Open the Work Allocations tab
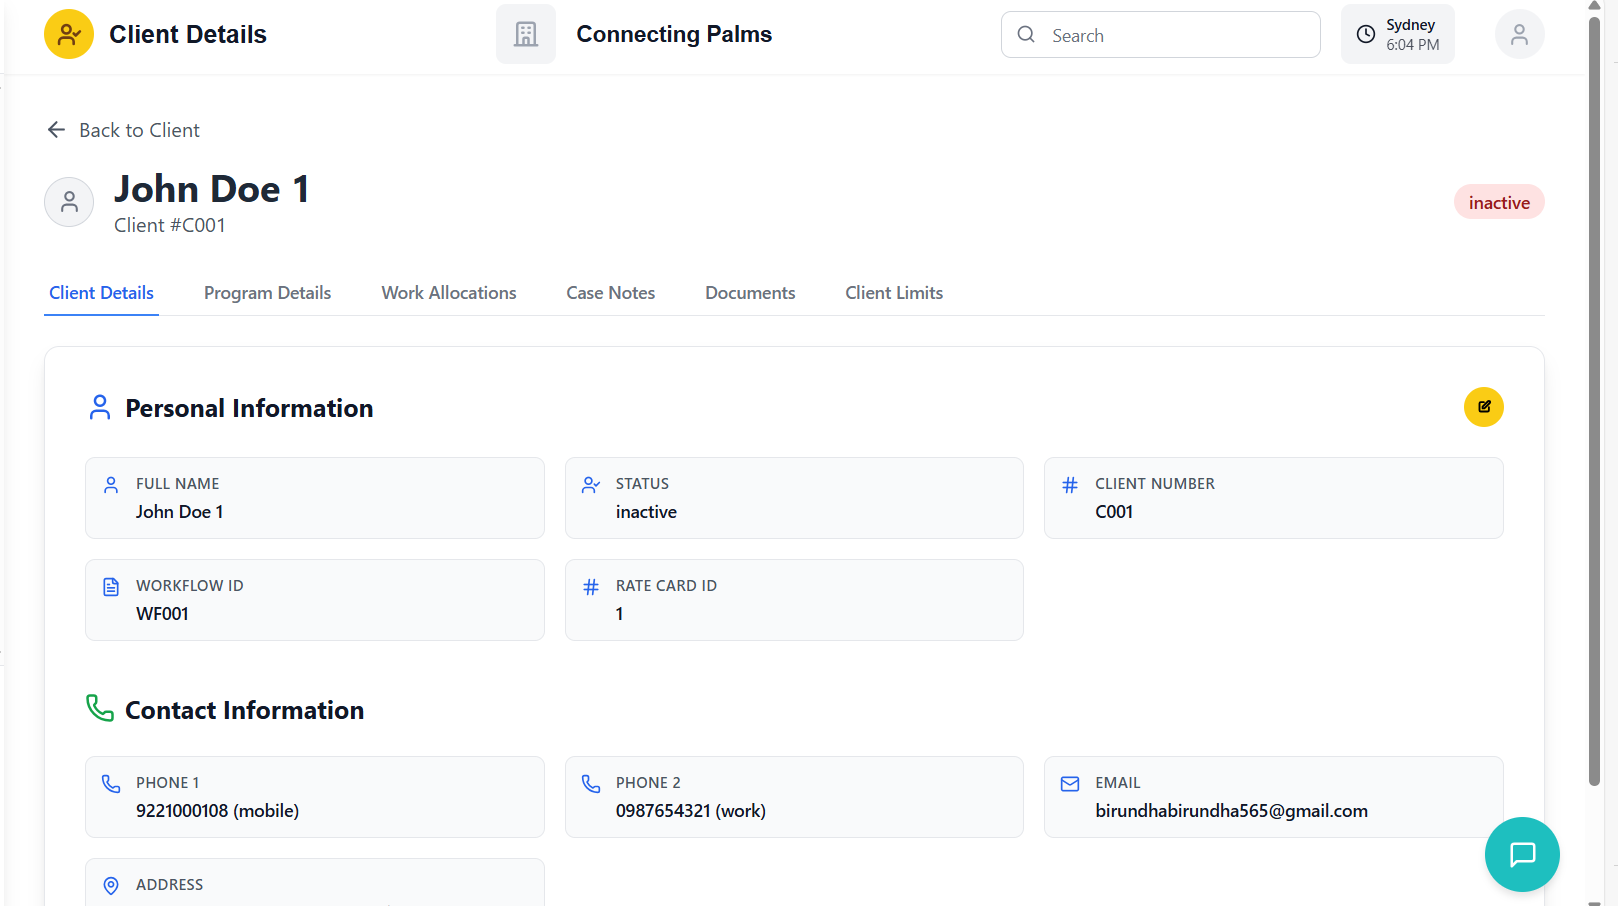Image resolution: width=1618 pixels, height=906 pixels. pos(449,293)
